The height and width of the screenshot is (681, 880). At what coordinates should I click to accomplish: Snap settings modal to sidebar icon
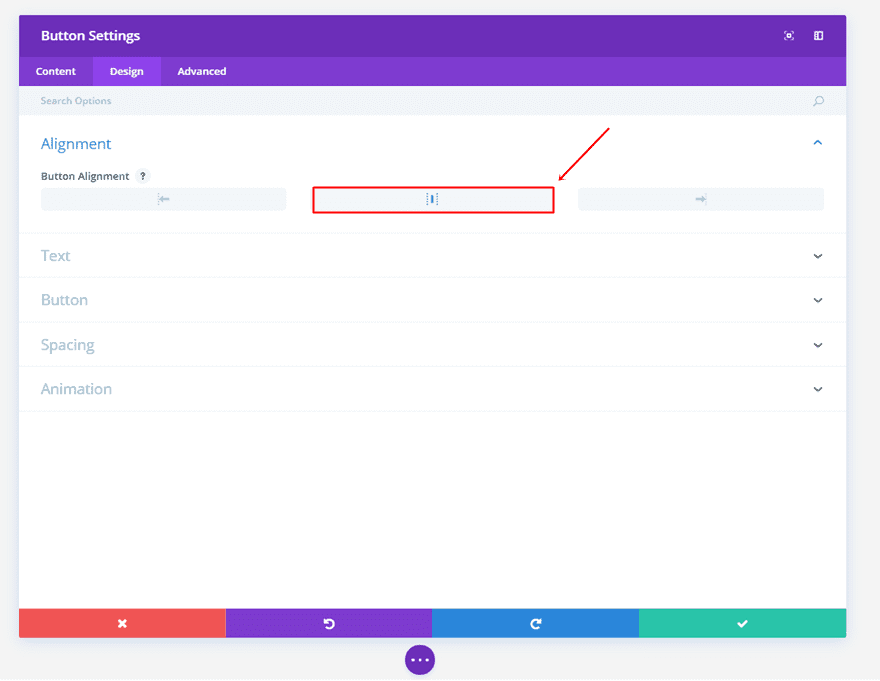818,36
